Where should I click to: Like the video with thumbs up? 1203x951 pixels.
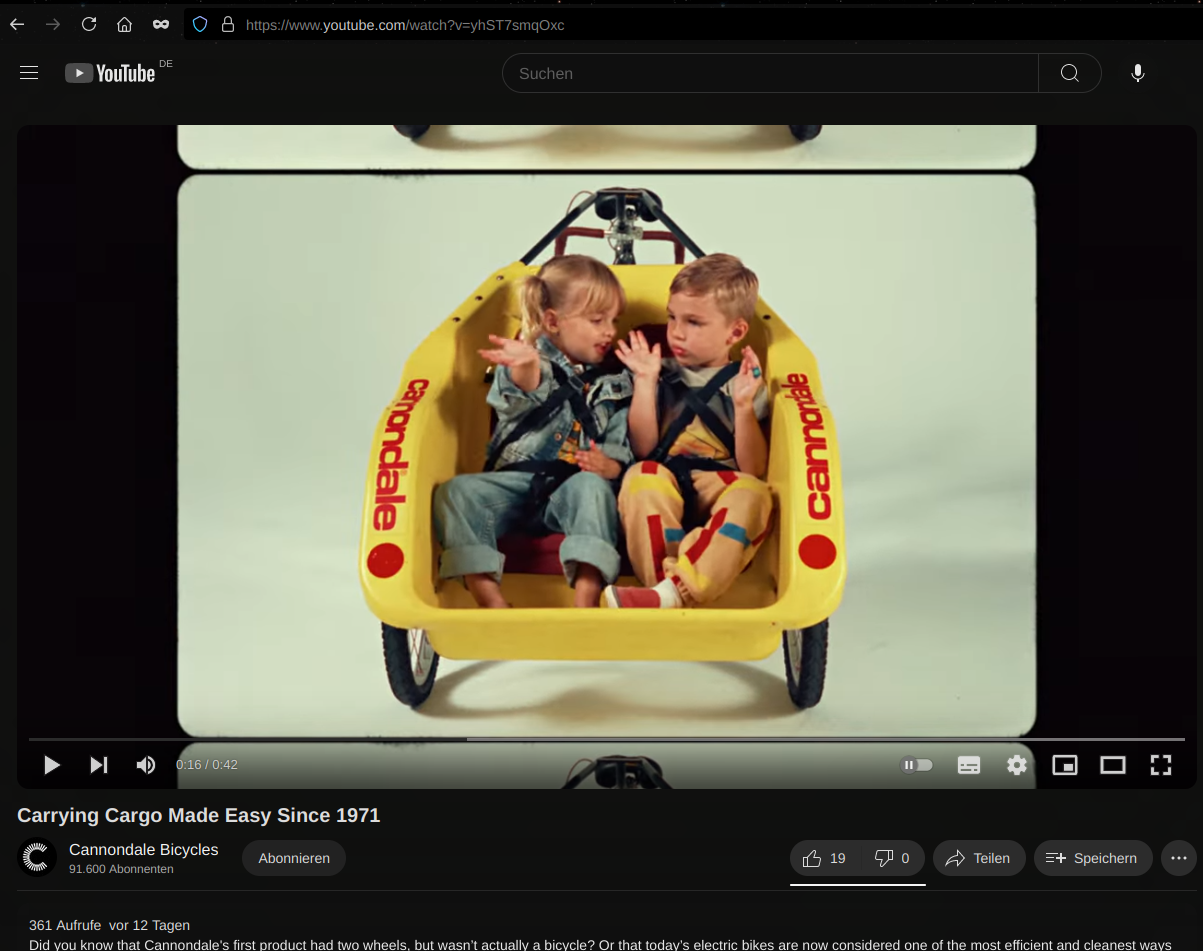[x=824, y=858]
